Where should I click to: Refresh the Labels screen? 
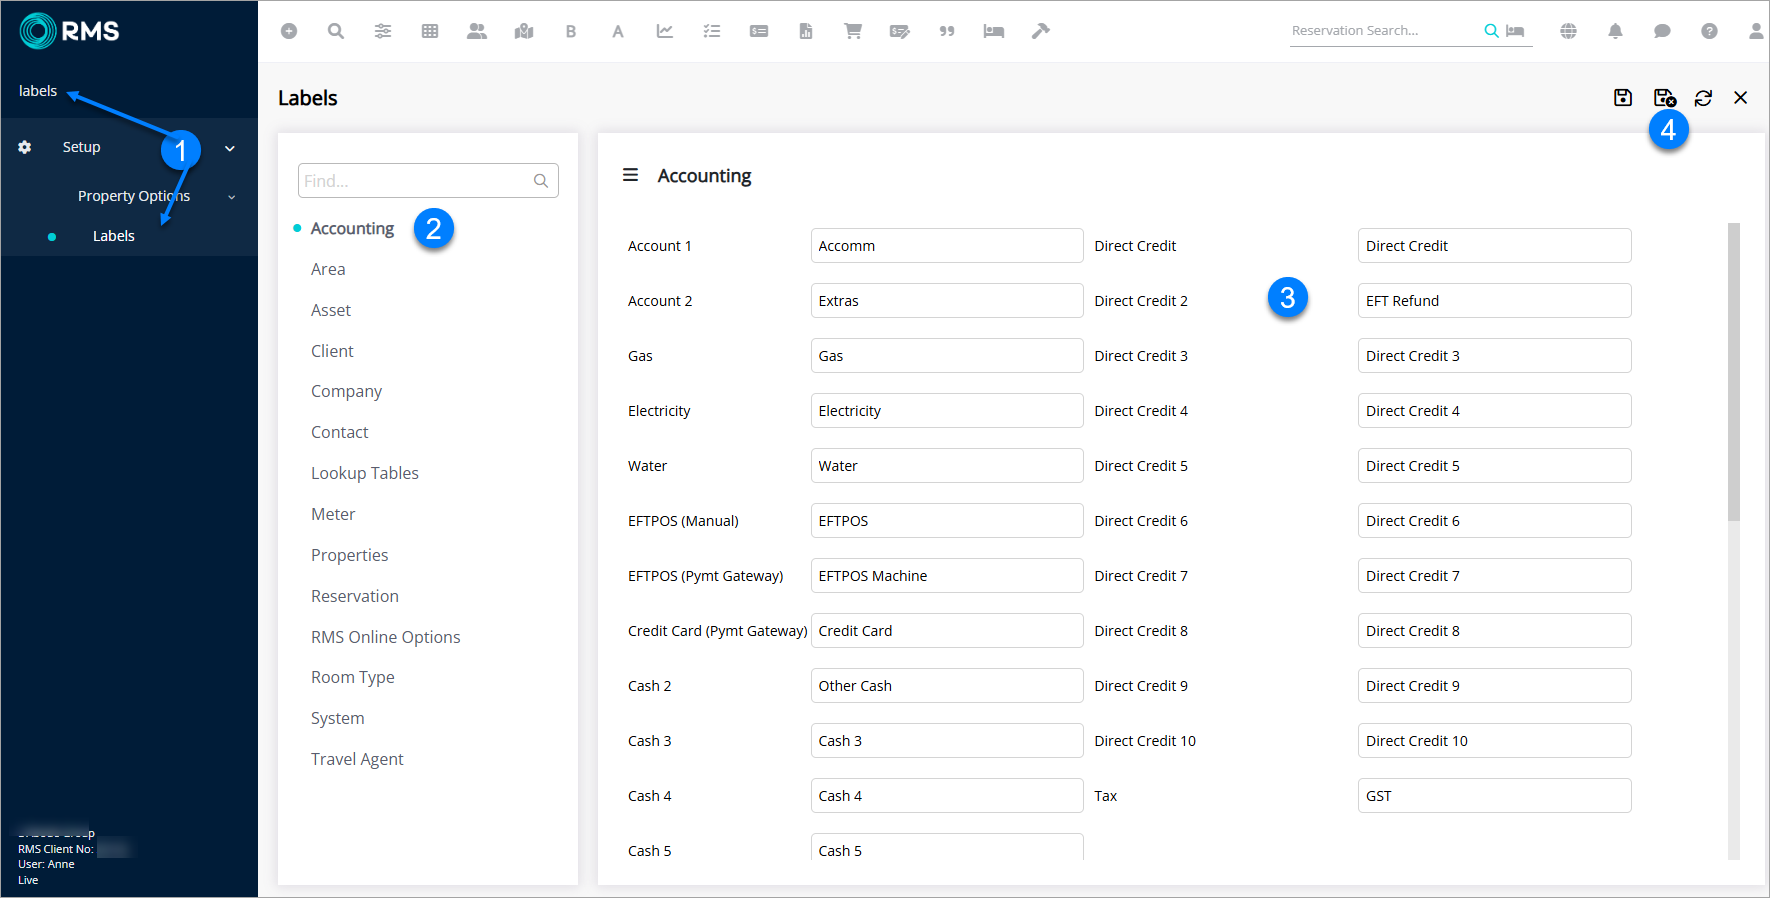[x=1703, y=98]
